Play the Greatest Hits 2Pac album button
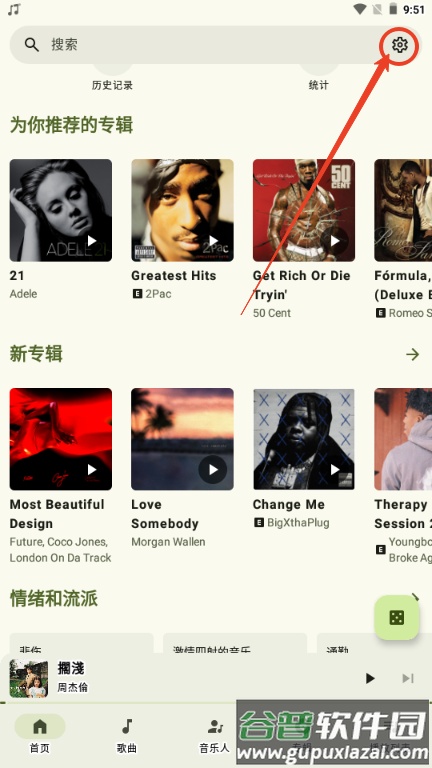The height and width of the screenshot is (768, 432). click(213, 240)
